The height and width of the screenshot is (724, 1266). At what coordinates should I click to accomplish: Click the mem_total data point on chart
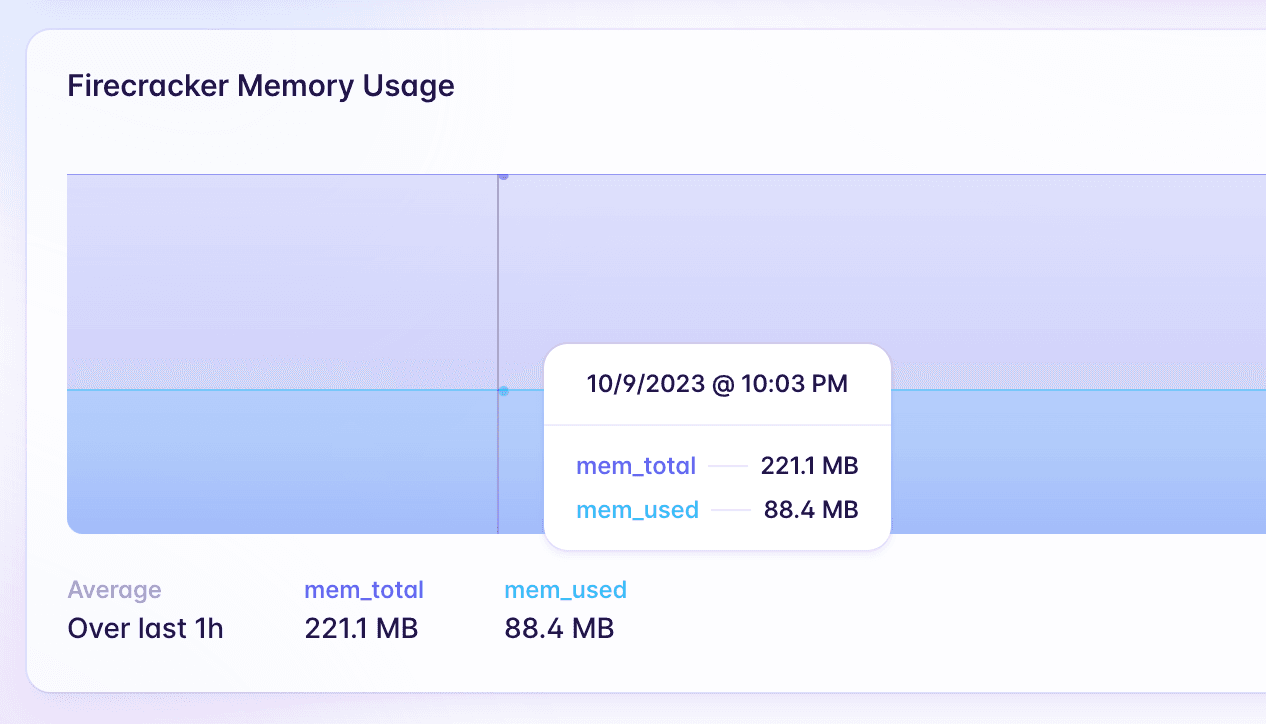[503, 176]
